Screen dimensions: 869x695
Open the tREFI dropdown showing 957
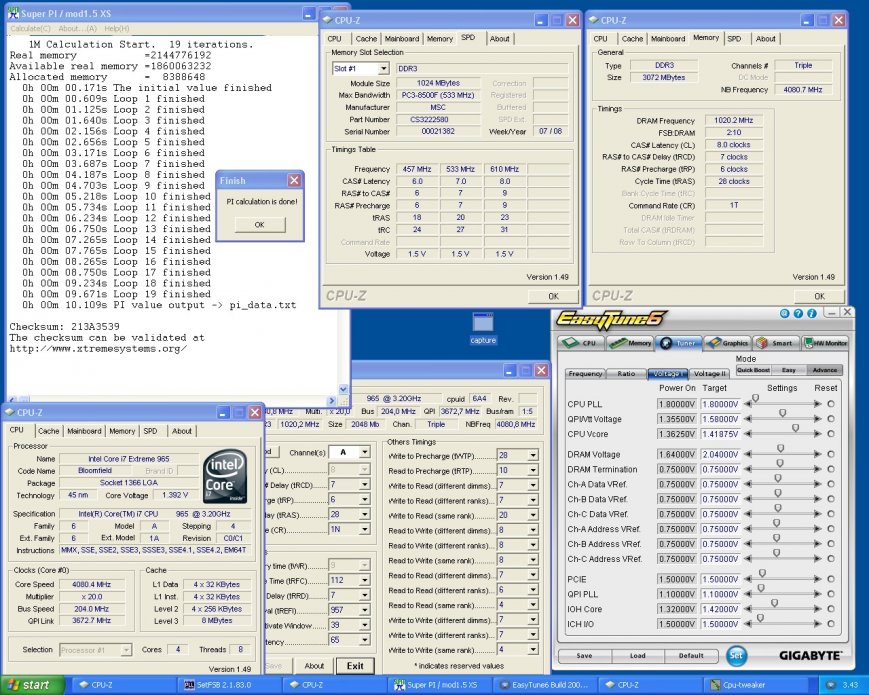point(364,610)
